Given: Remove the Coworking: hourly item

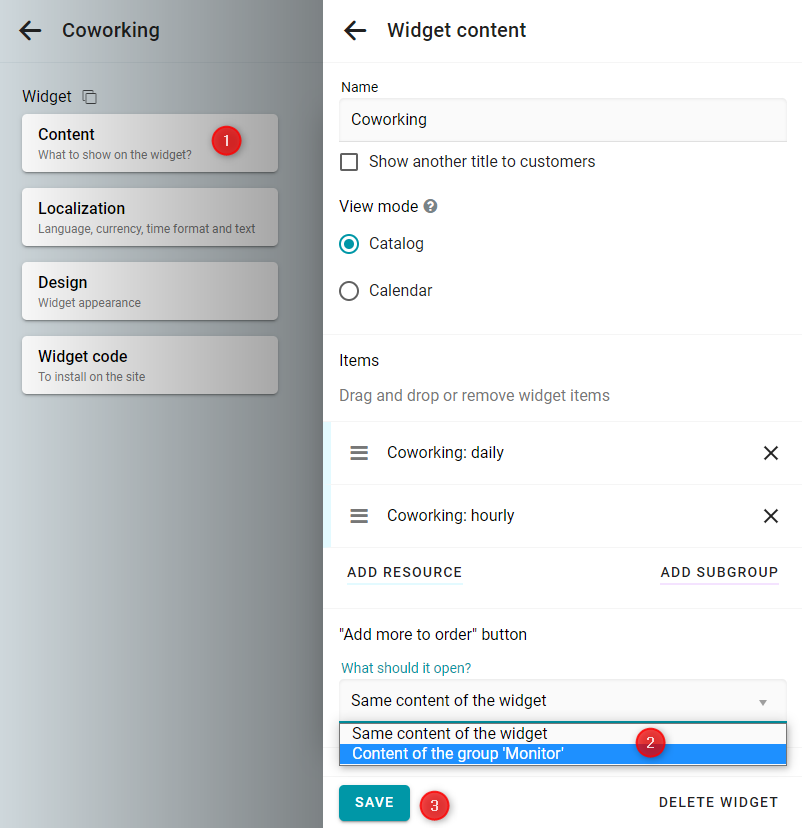Looking at the screenshot, I should [x=770, y=515].
